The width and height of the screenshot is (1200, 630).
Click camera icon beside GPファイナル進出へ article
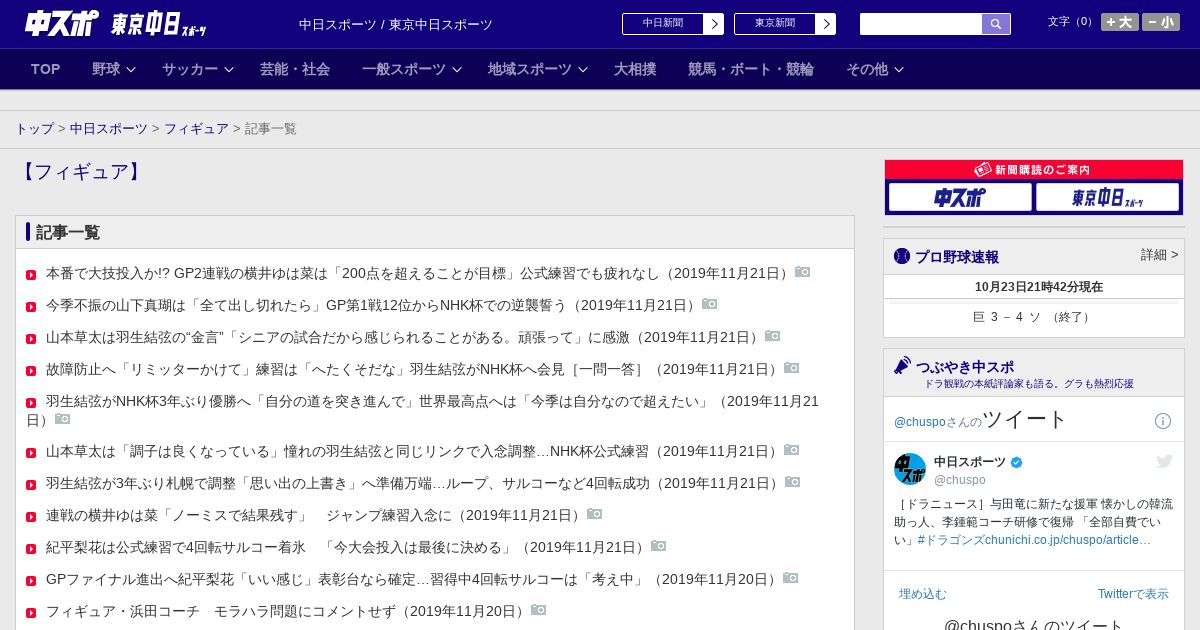(x=790, y=578)
